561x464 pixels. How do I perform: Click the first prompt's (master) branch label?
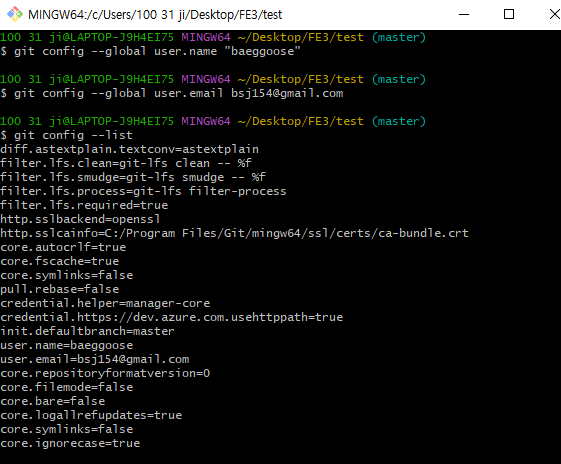399,37
